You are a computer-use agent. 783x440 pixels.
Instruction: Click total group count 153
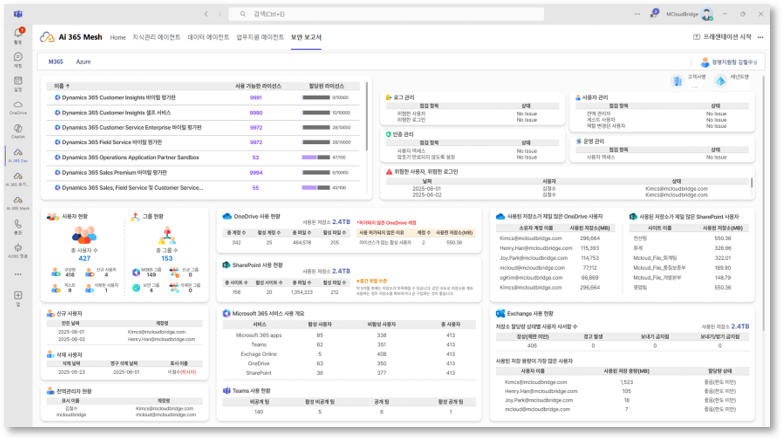(167, 258)
